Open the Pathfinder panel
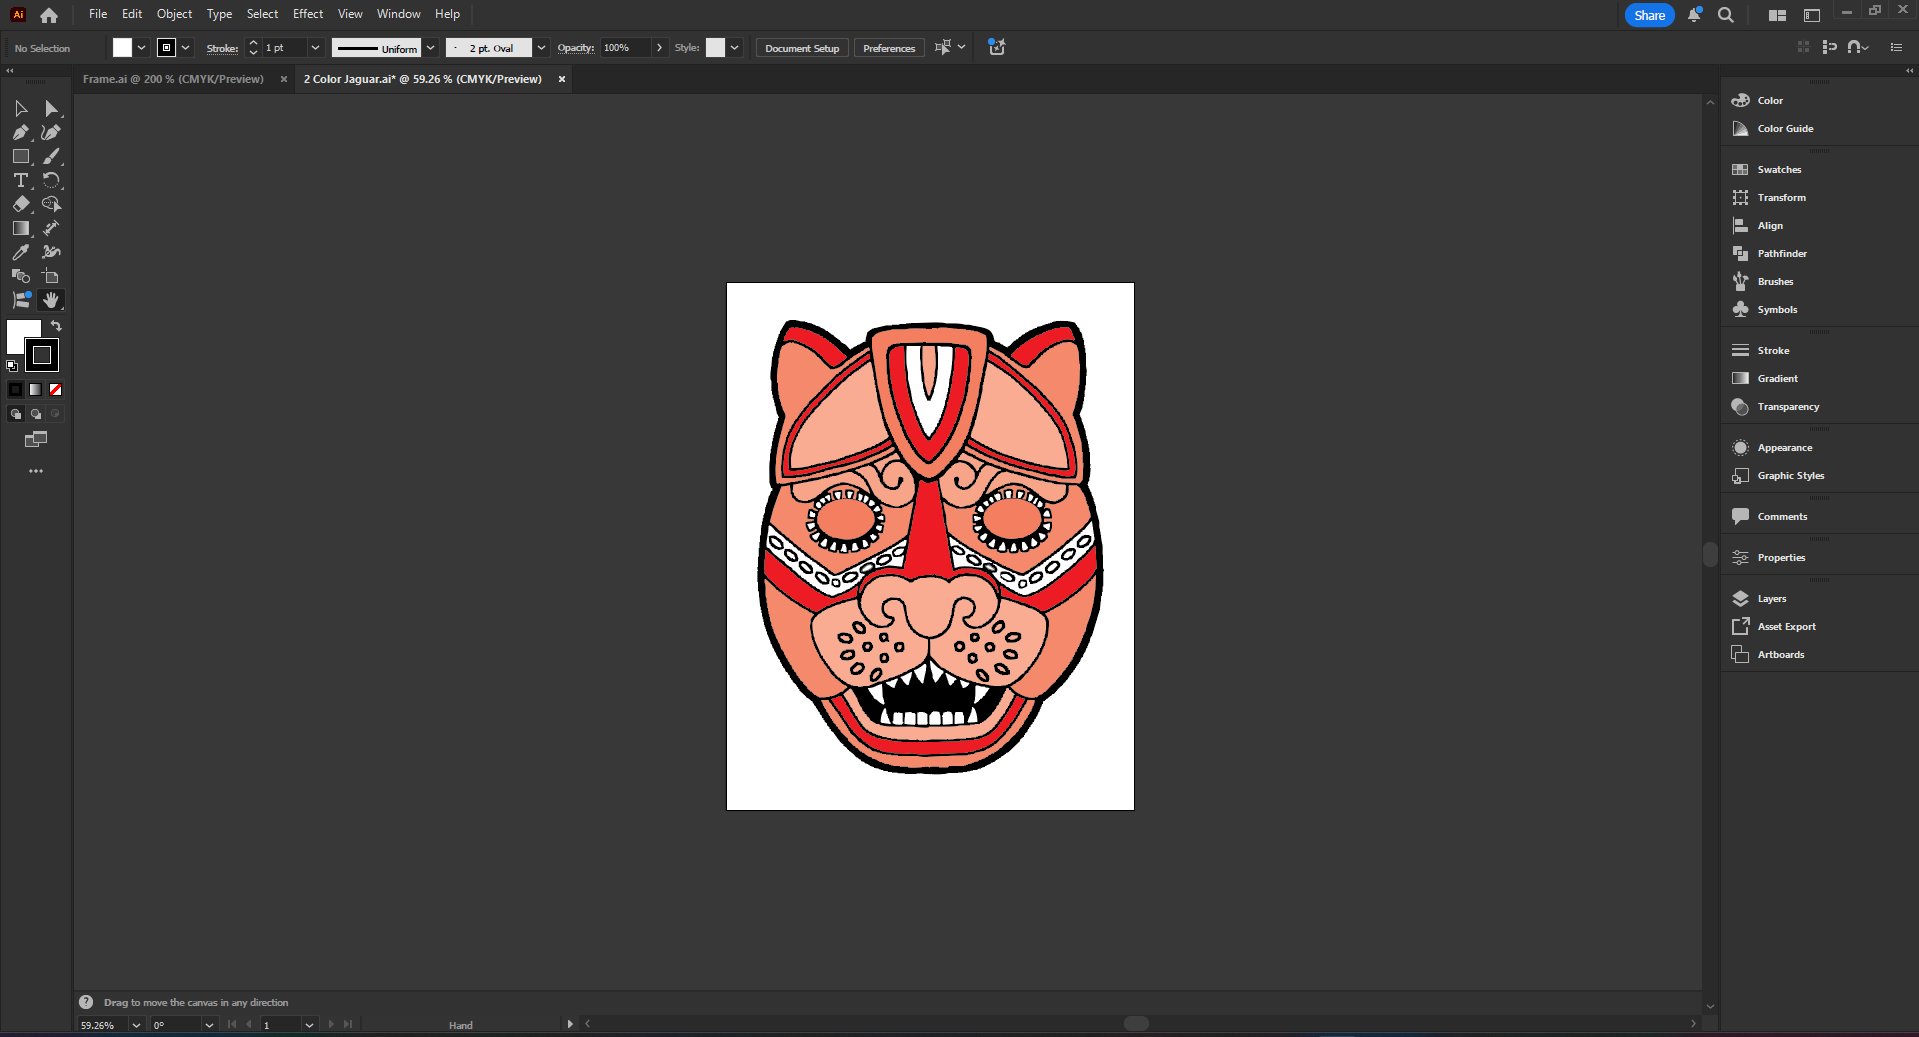The height and width of the screenshot is (1037, 1919). coord(1781,254)
